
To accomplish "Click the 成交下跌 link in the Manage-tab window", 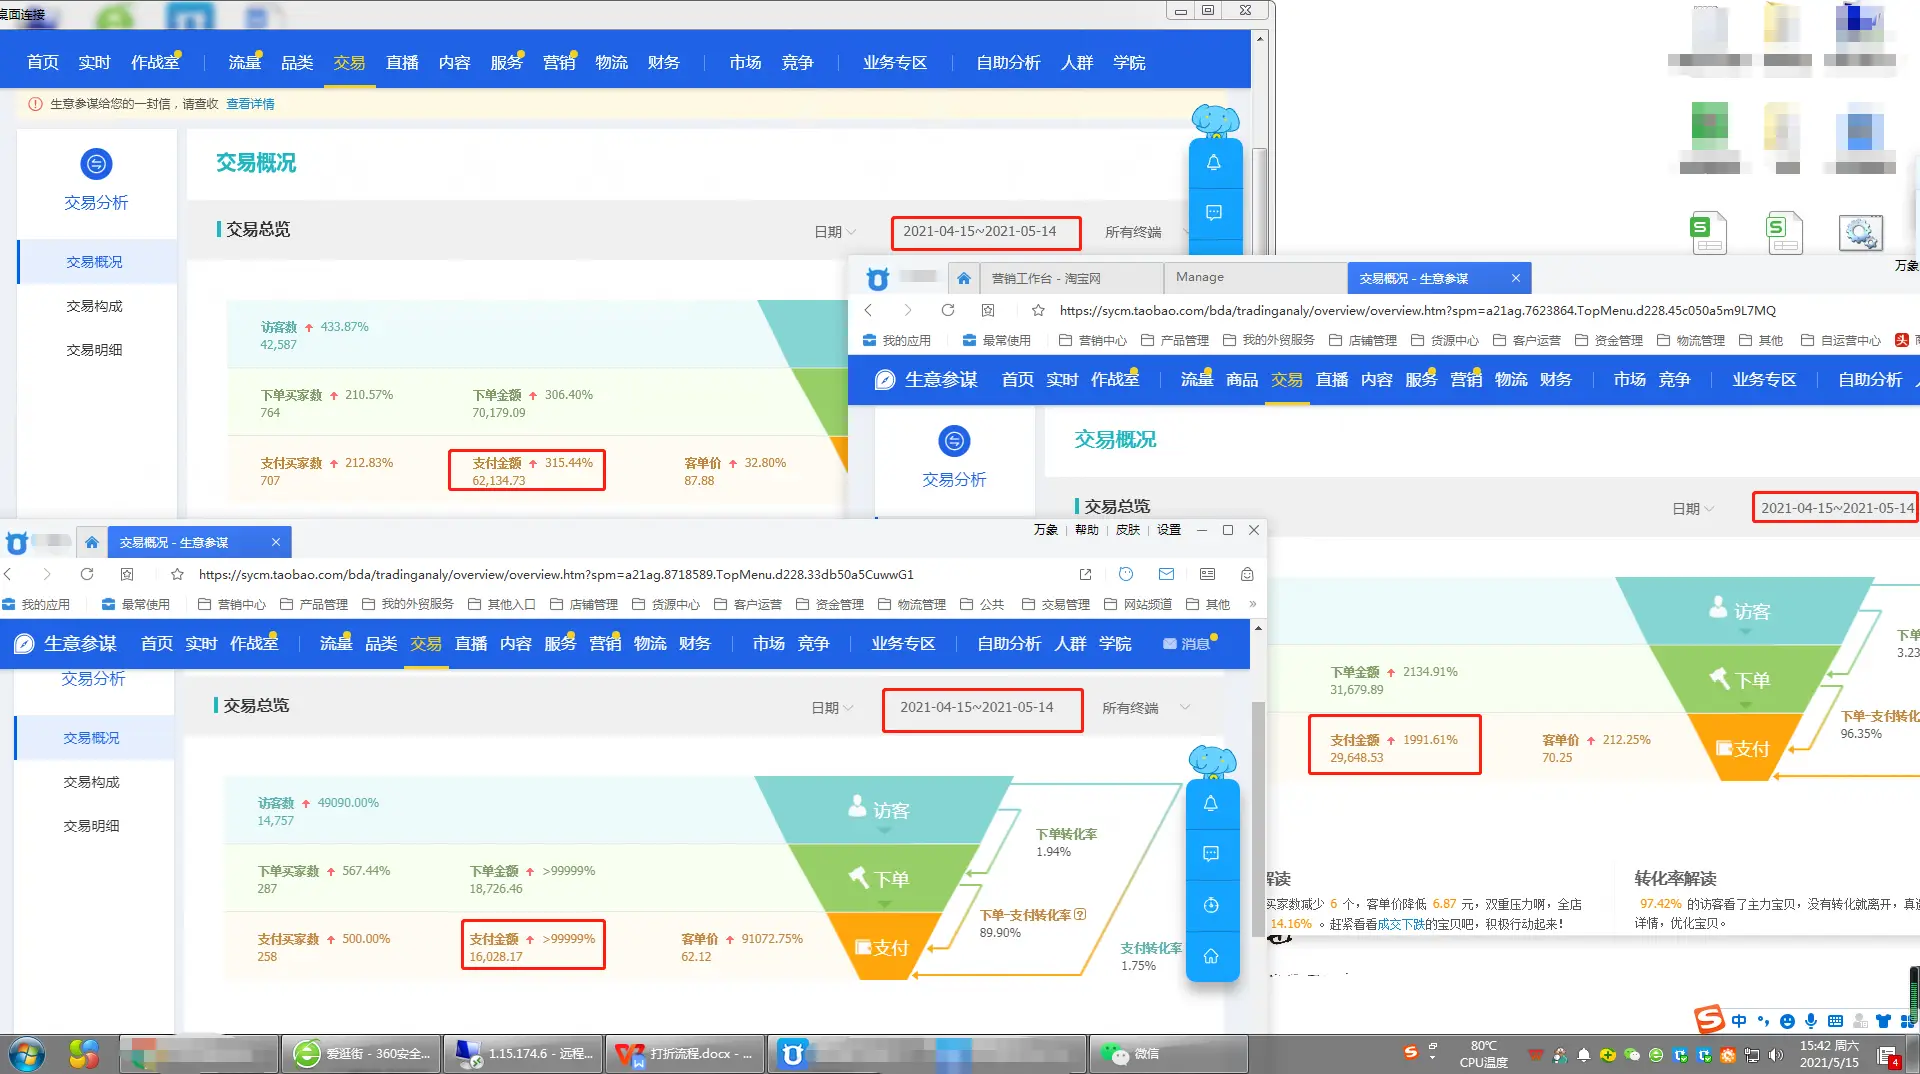I will (1401, 924).
